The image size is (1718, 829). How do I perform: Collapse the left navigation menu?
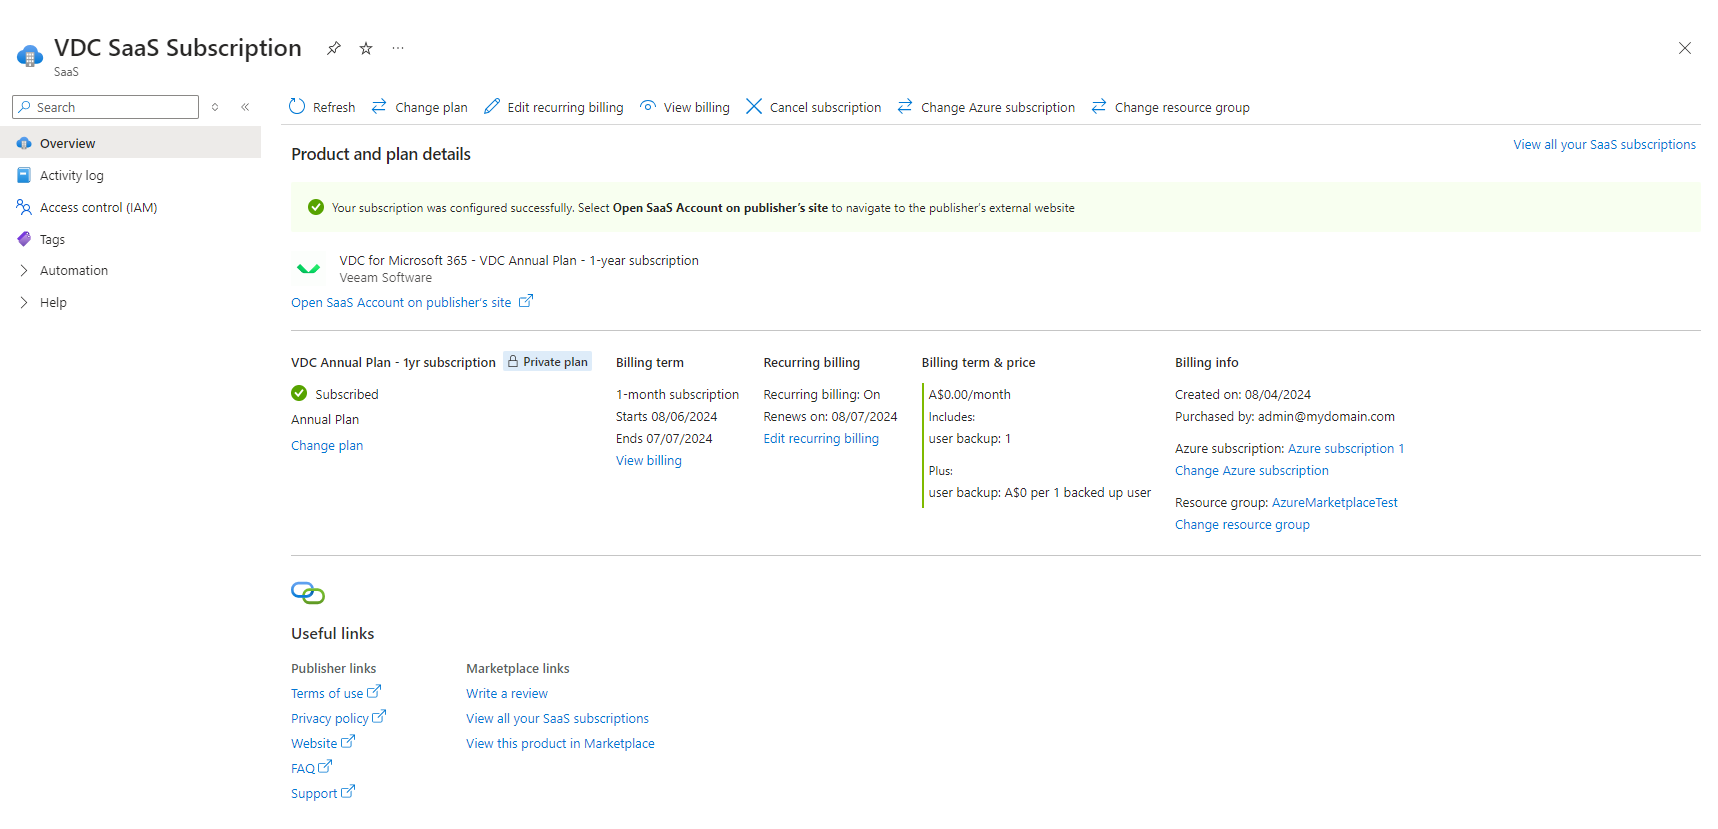click(245, 107)
